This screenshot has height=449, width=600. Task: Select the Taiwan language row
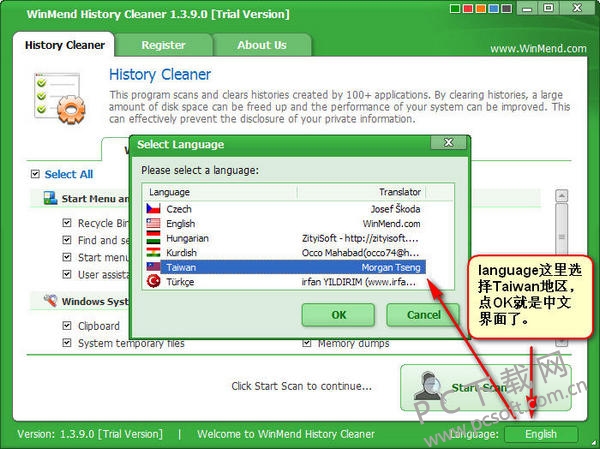click(x=286, y=267)
